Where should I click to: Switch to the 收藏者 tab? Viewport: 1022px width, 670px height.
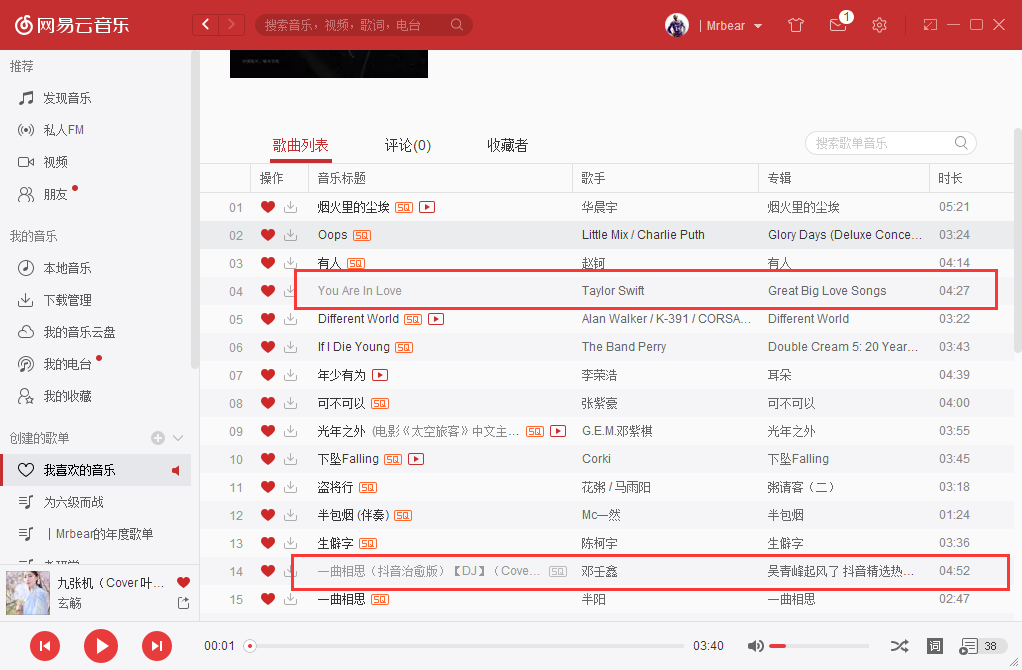tap(507, 146)
